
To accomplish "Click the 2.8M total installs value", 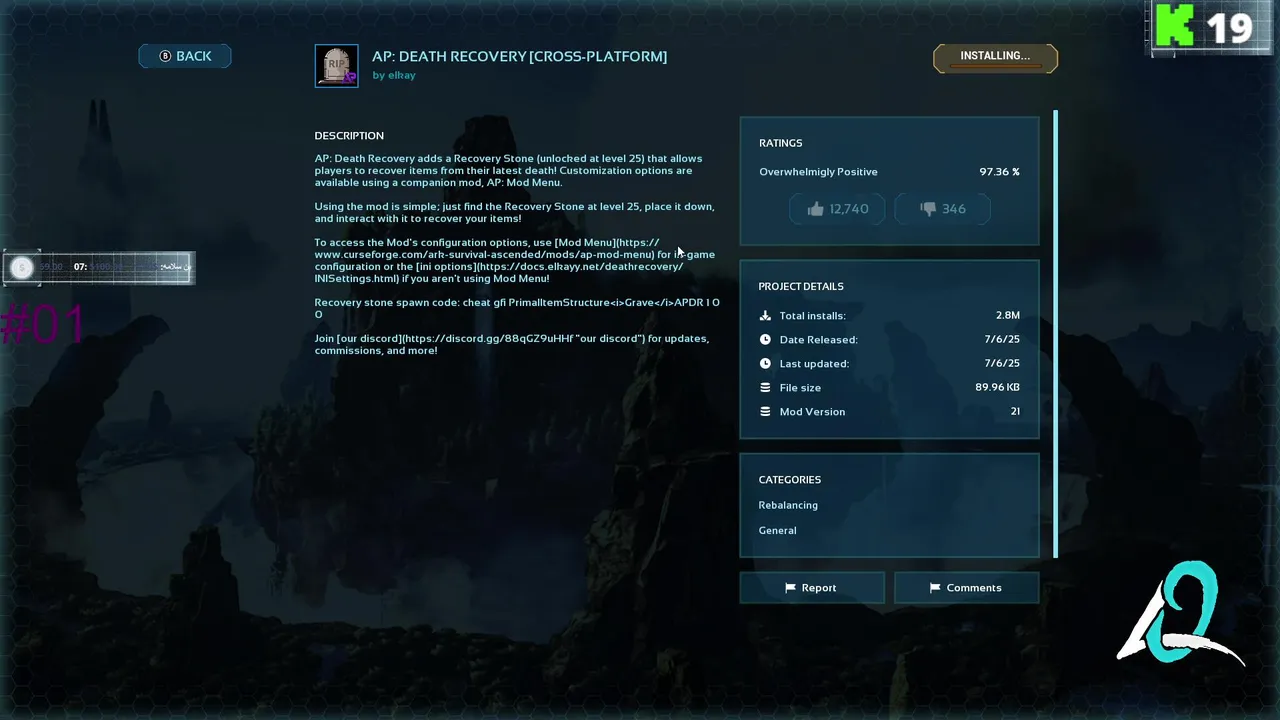I will click(1007, 316).
